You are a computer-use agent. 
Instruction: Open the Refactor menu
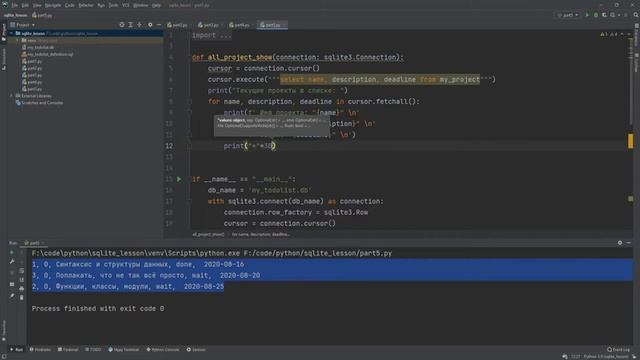(86, 5)
